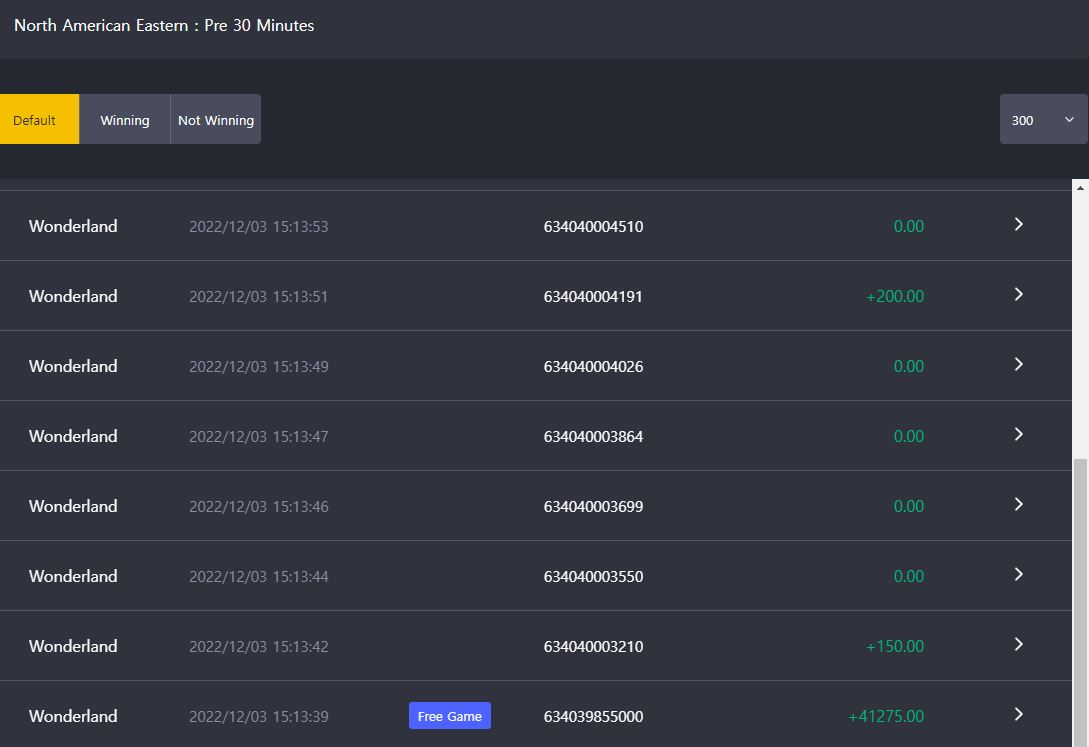Click the dropdown arrow beside 300
This screenshot has height=747, width=1089.
point(1070,119)
